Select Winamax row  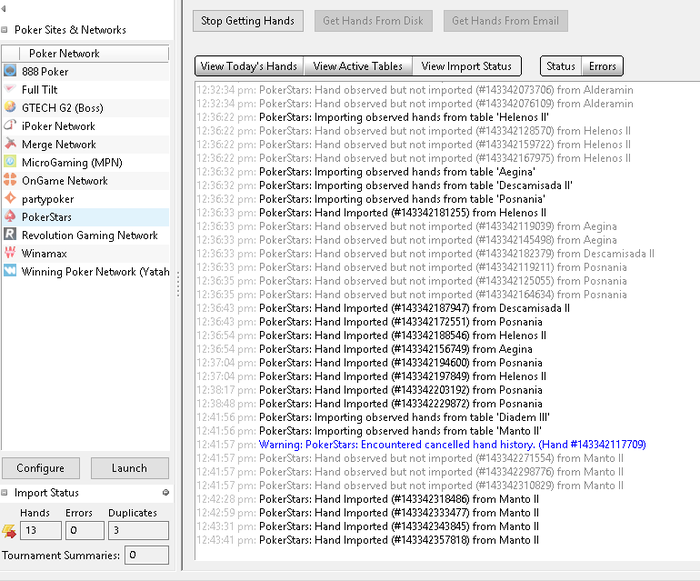[86, 253]
